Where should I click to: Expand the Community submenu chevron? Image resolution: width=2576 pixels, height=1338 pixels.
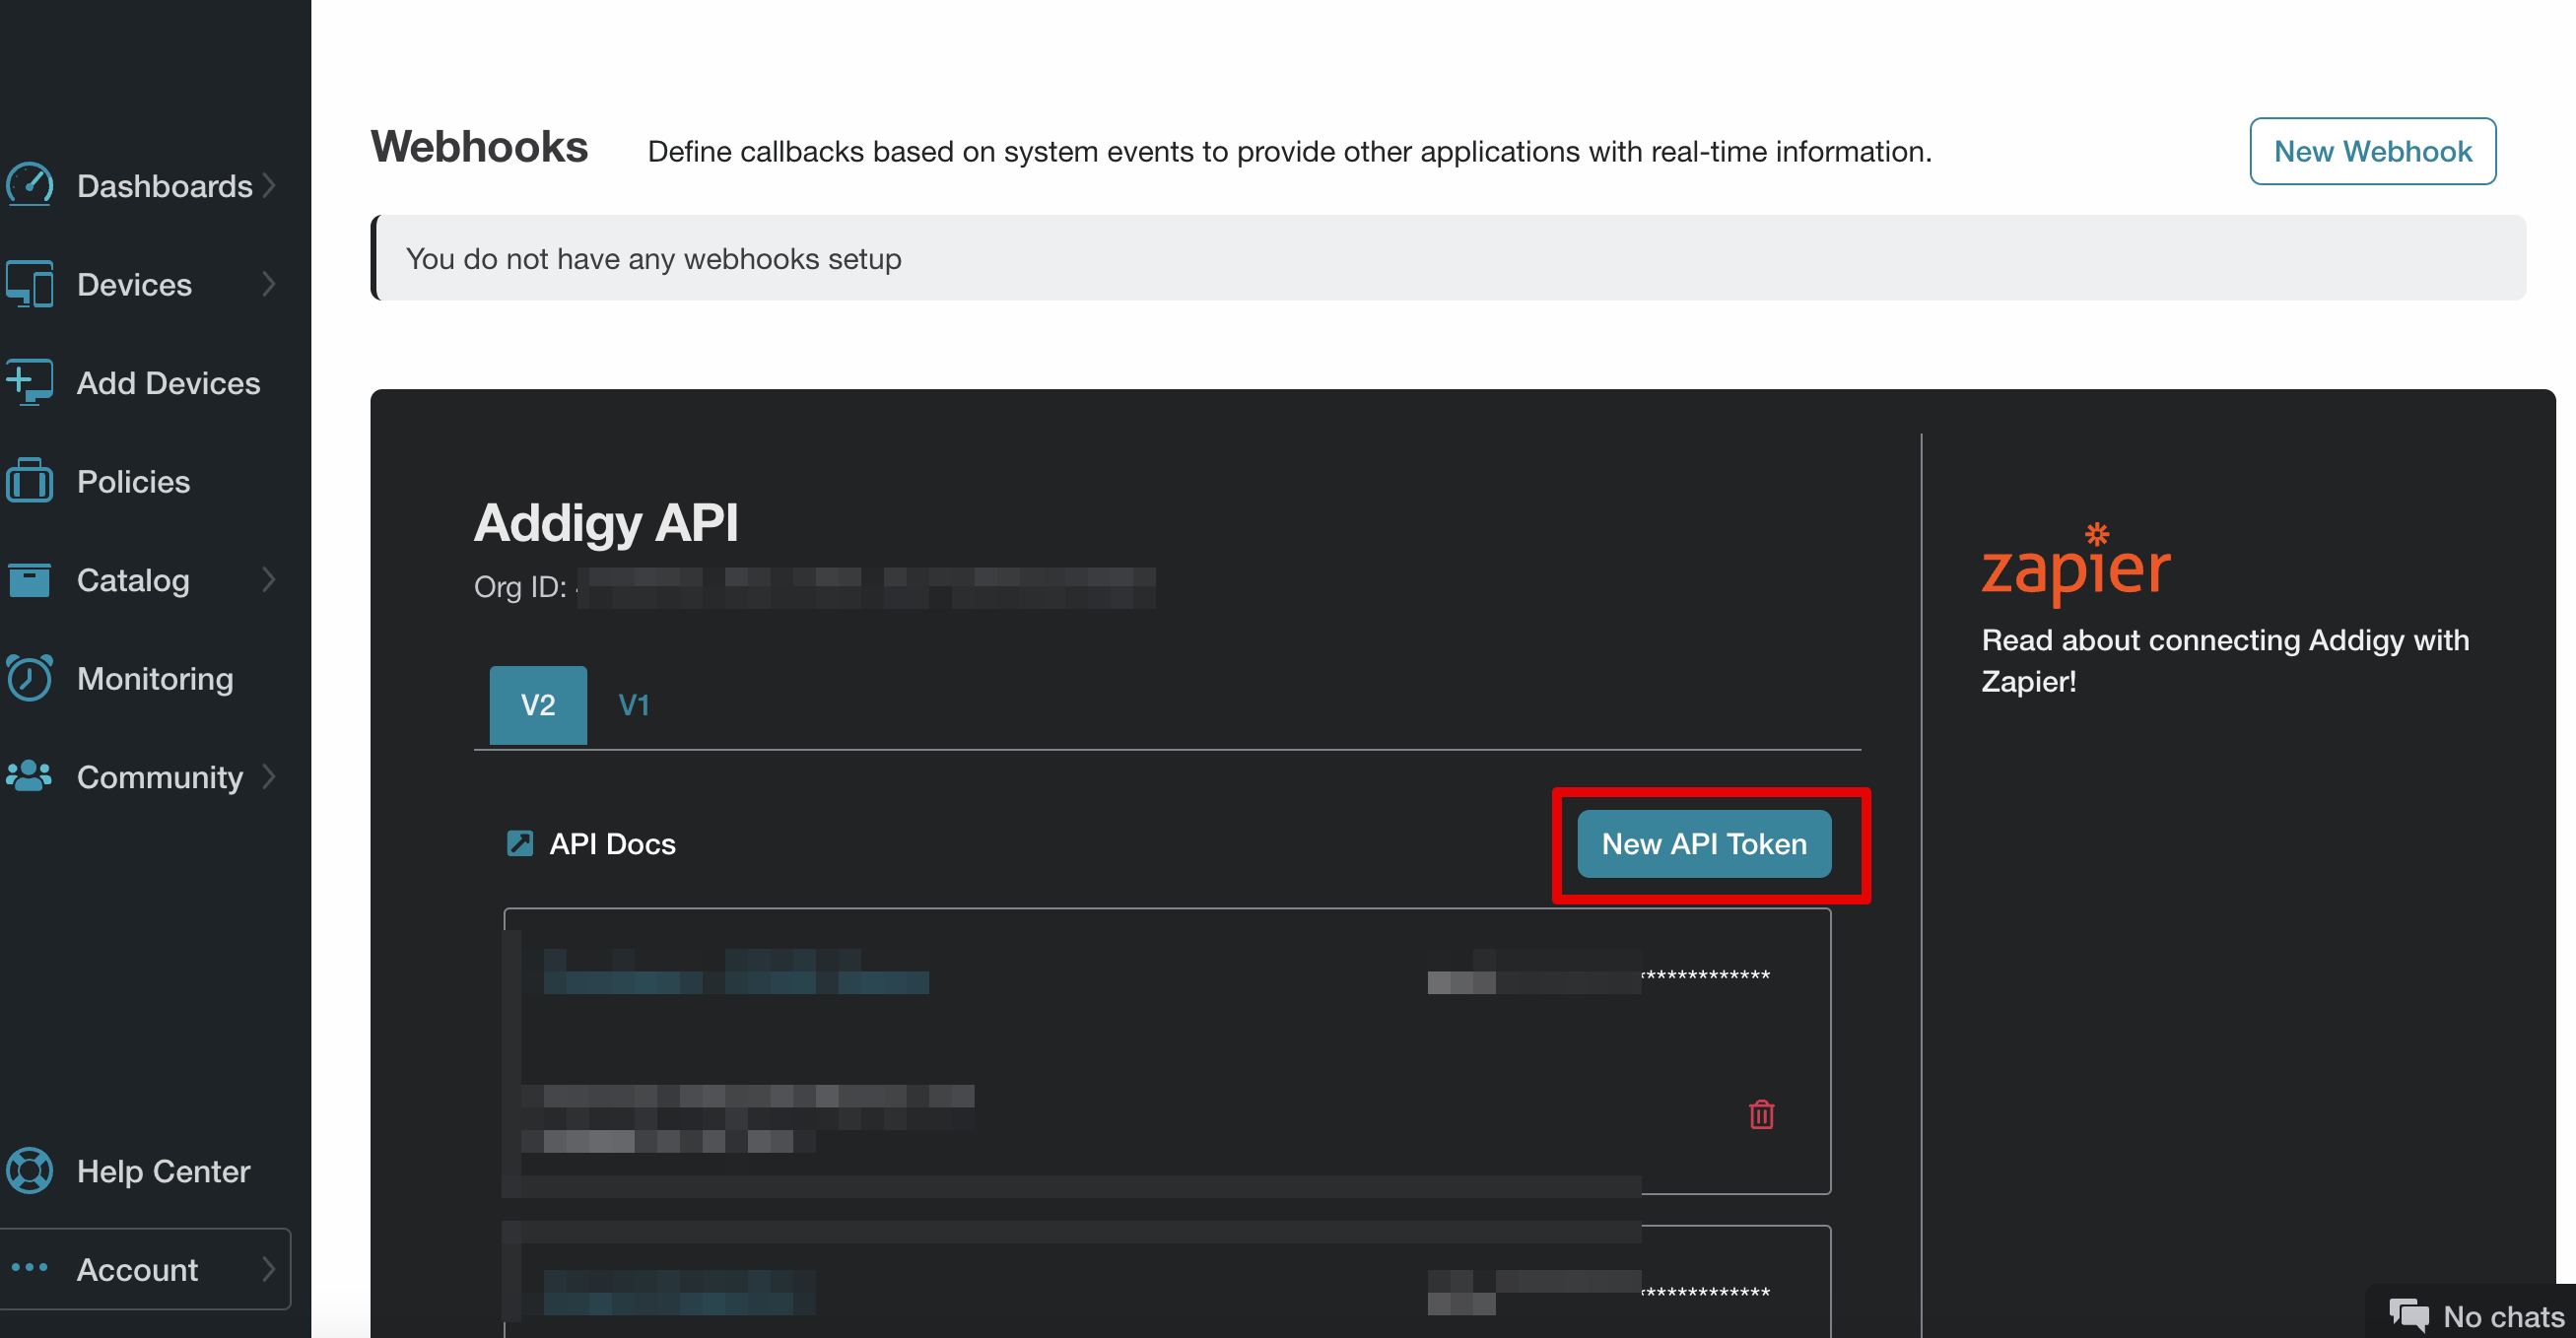click(268, 776)
